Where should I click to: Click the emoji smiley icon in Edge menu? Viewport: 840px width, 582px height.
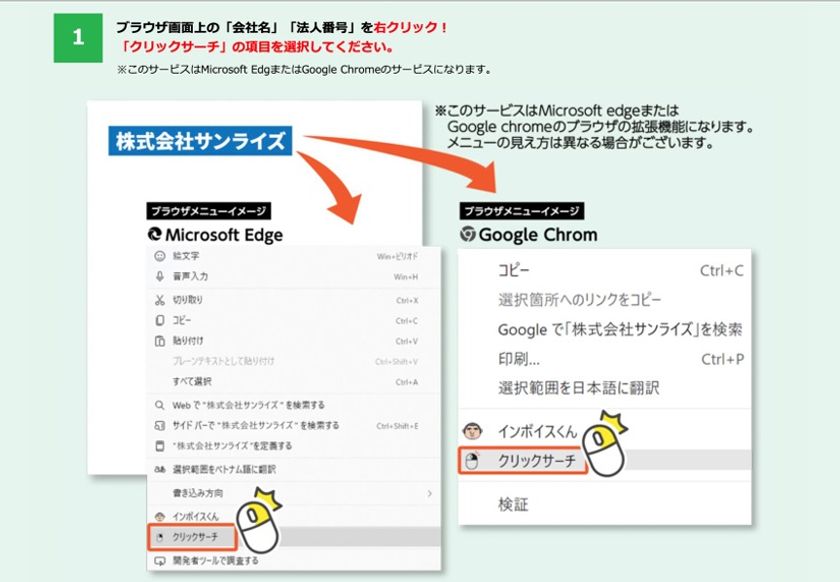[160, 256]
